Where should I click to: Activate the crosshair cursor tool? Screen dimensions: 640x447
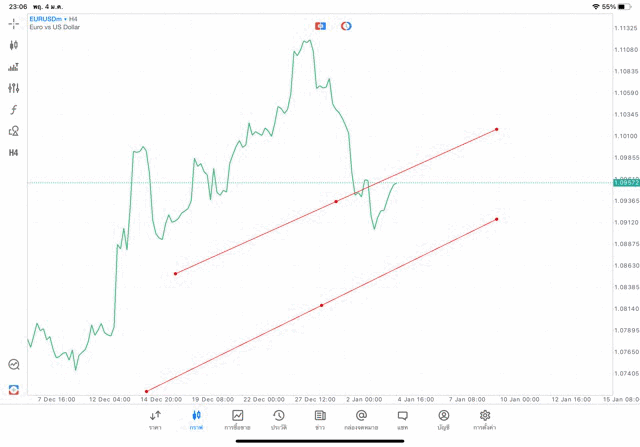[x=14, y=23]
